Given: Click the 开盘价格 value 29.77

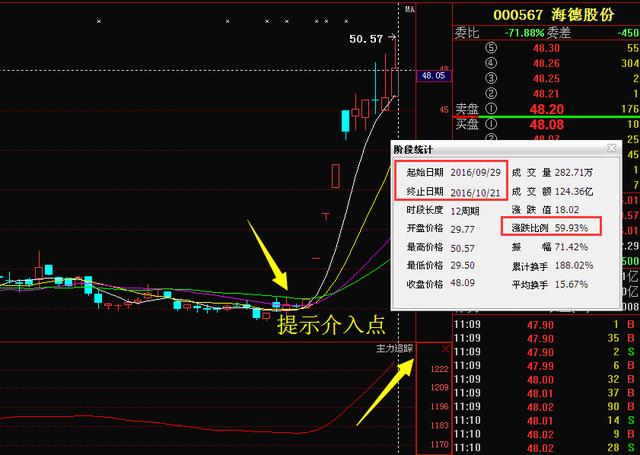Looking at the screenshot, I should coord(462,229).
